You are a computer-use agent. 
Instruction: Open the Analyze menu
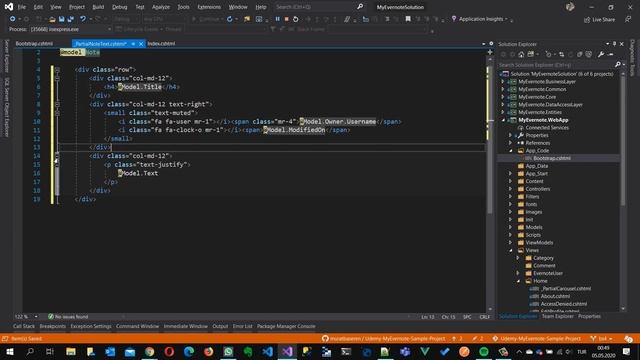(x=161, y=7)
